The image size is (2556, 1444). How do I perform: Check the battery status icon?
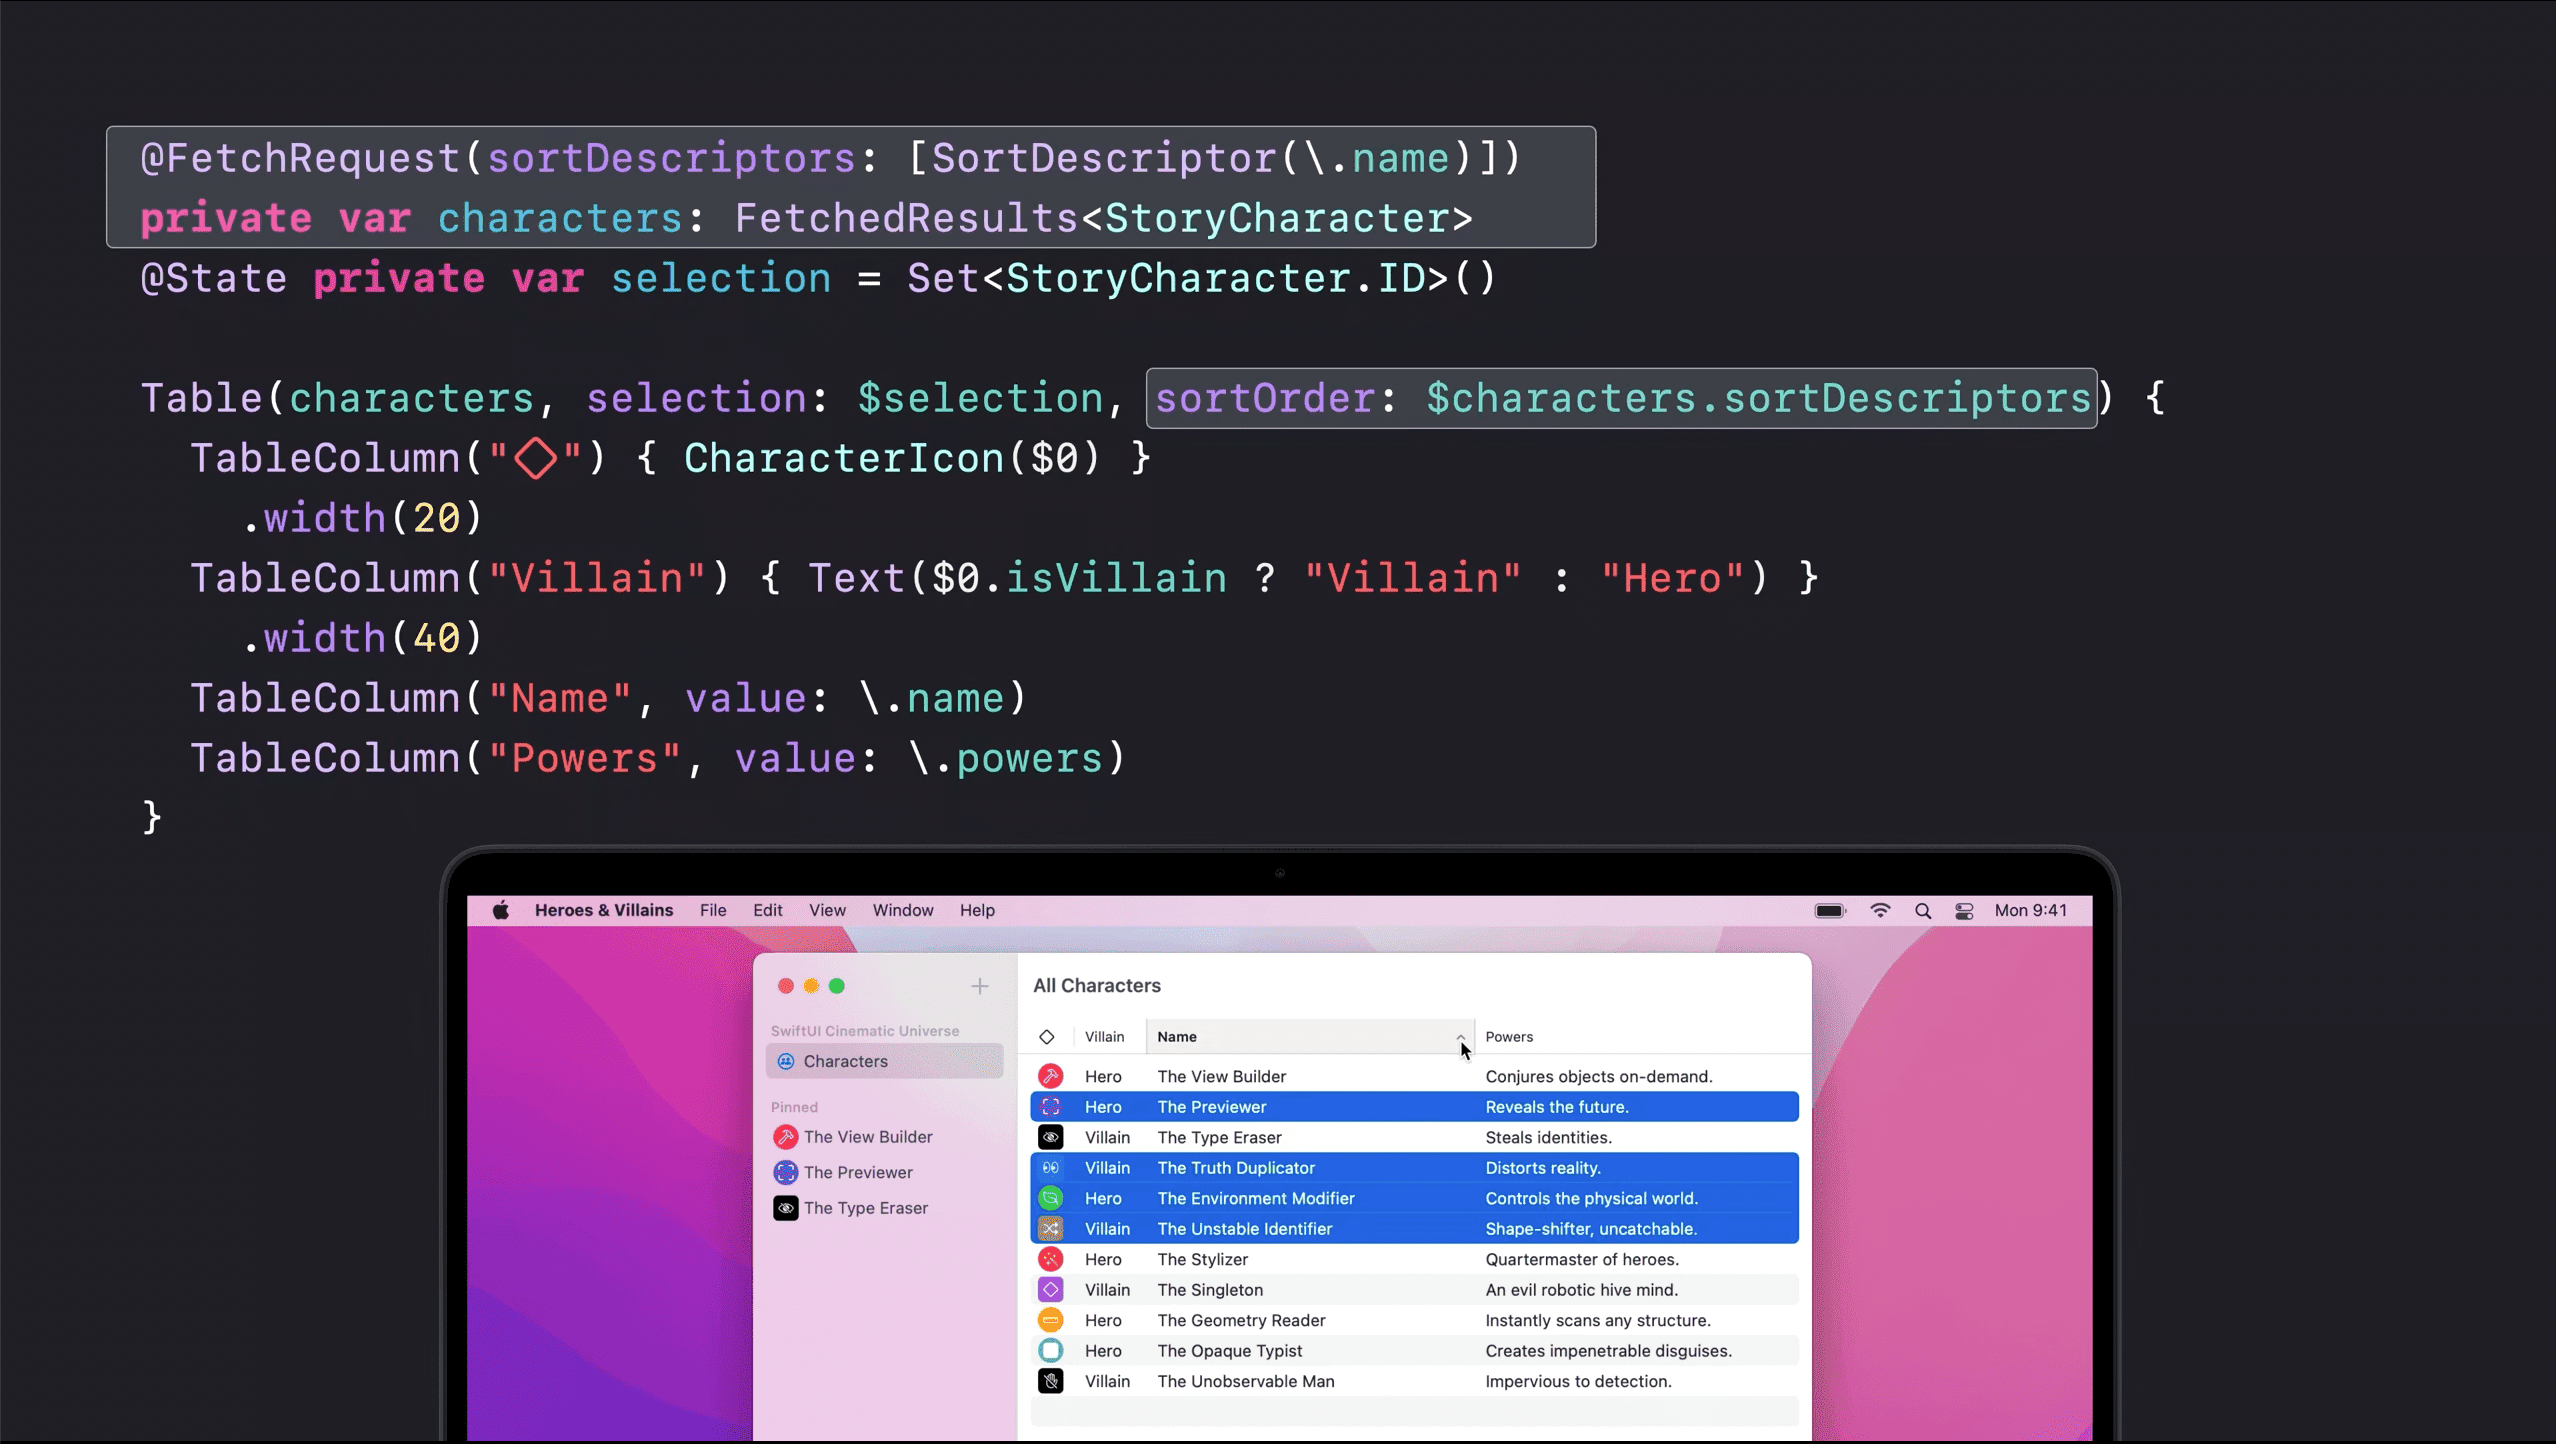click(x=1830, y=910)
